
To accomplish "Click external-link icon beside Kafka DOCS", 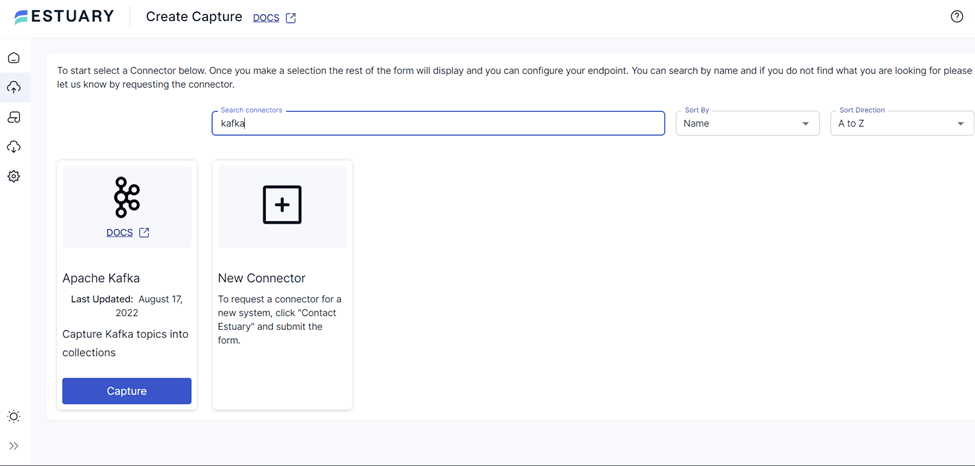I will (x=144, y=233).
